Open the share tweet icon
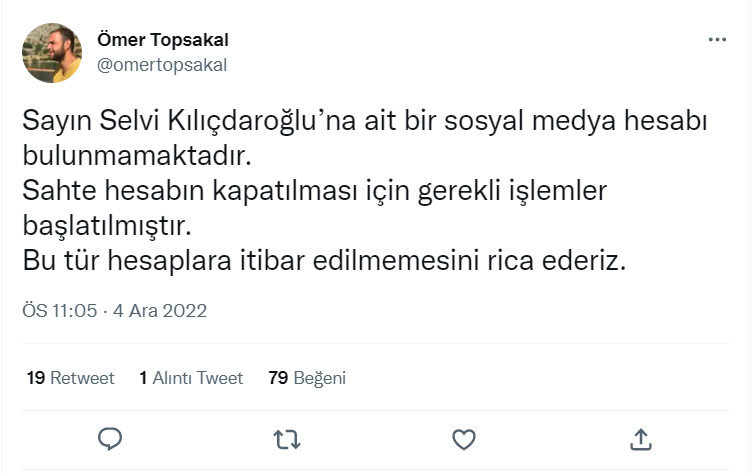 coord(641,439)
